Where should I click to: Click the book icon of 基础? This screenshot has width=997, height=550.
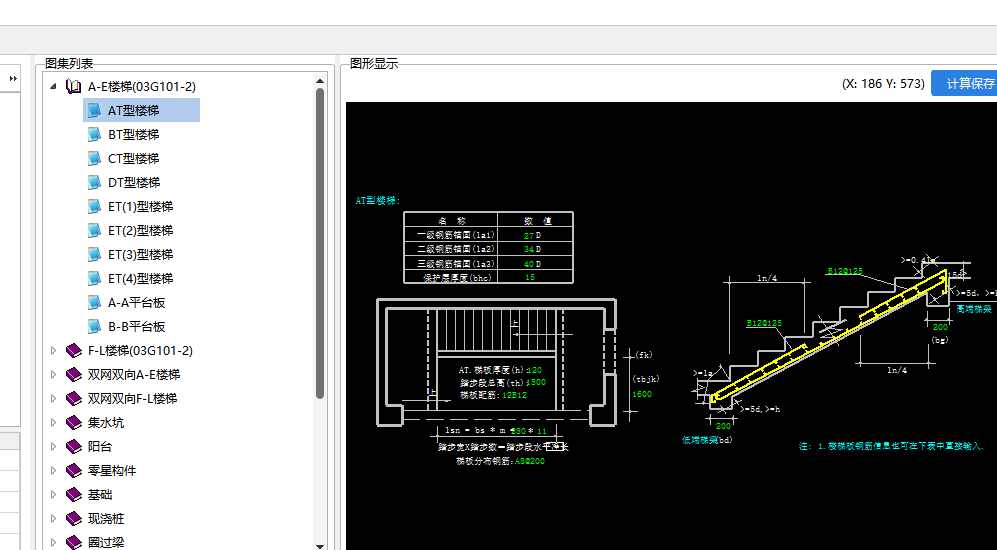pyautogui.click(x=74, y=495)
